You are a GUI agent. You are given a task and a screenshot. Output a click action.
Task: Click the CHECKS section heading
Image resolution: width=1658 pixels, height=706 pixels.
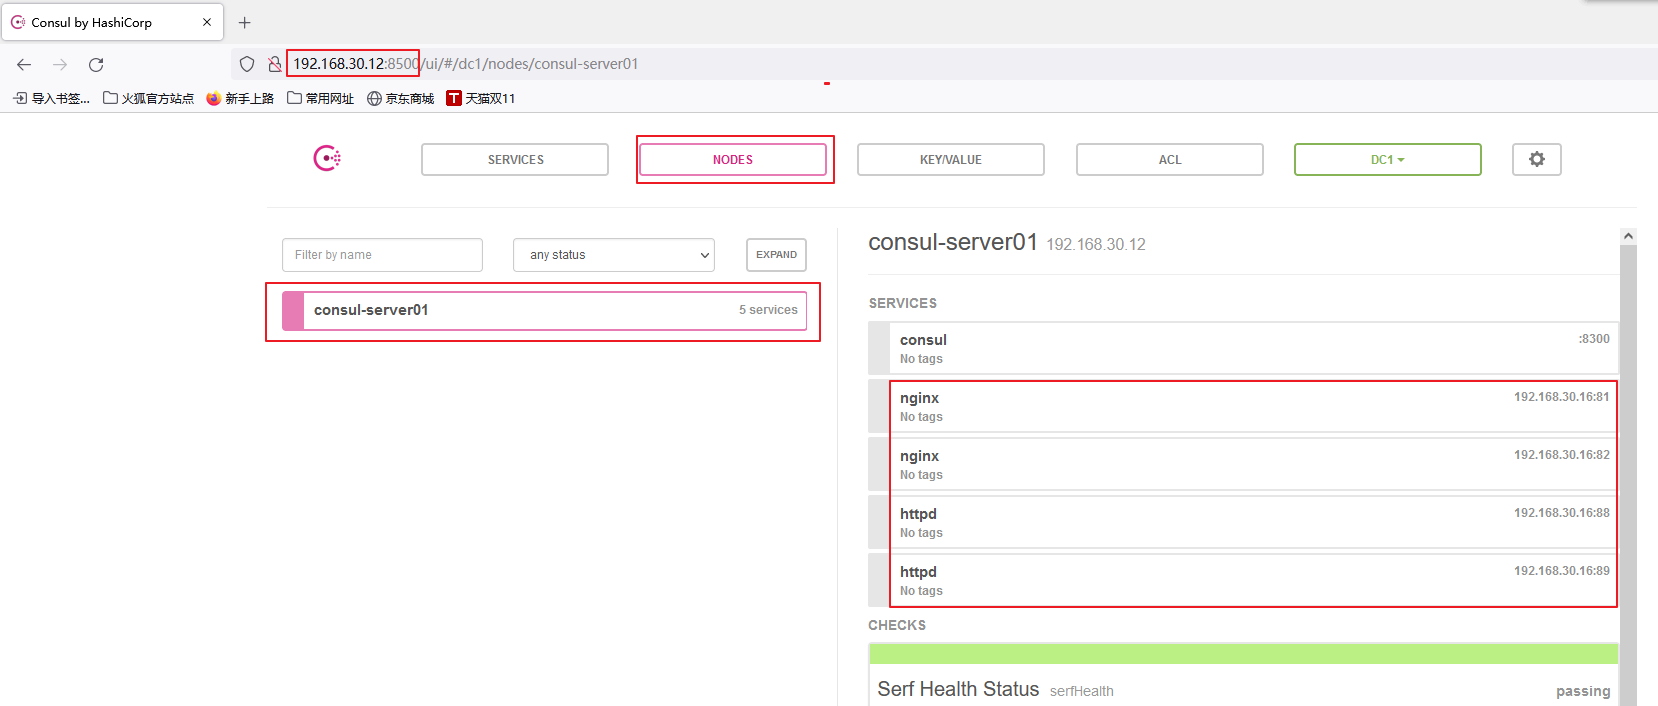pyautogui.click(x=897, y=625)
